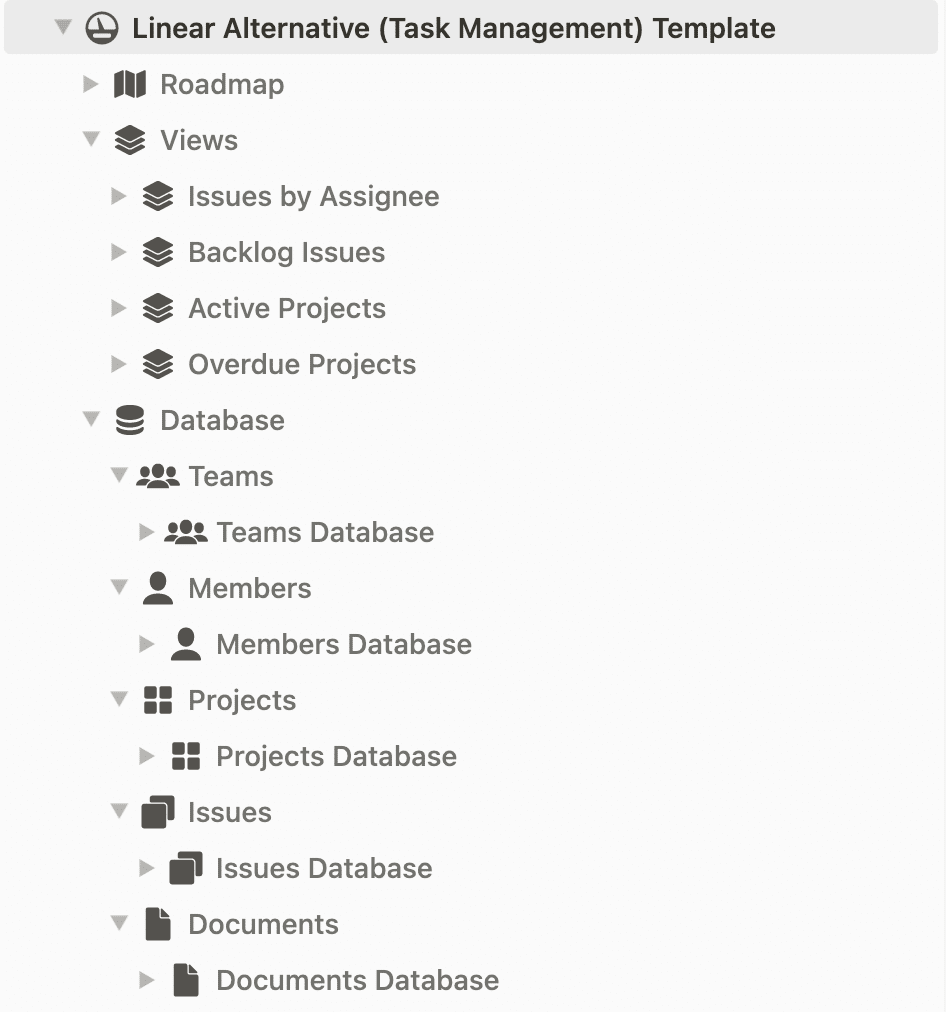
Task: Collapse the Database section
Action: pos(91,419)
